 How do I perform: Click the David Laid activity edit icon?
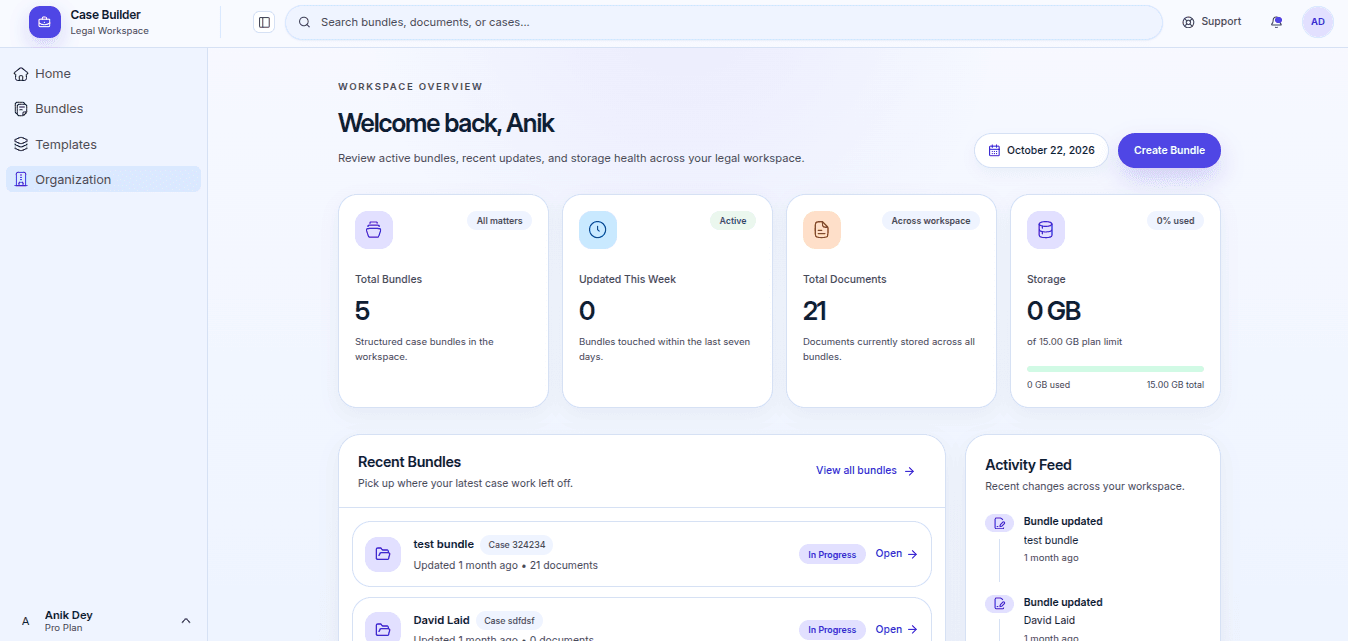999,604
